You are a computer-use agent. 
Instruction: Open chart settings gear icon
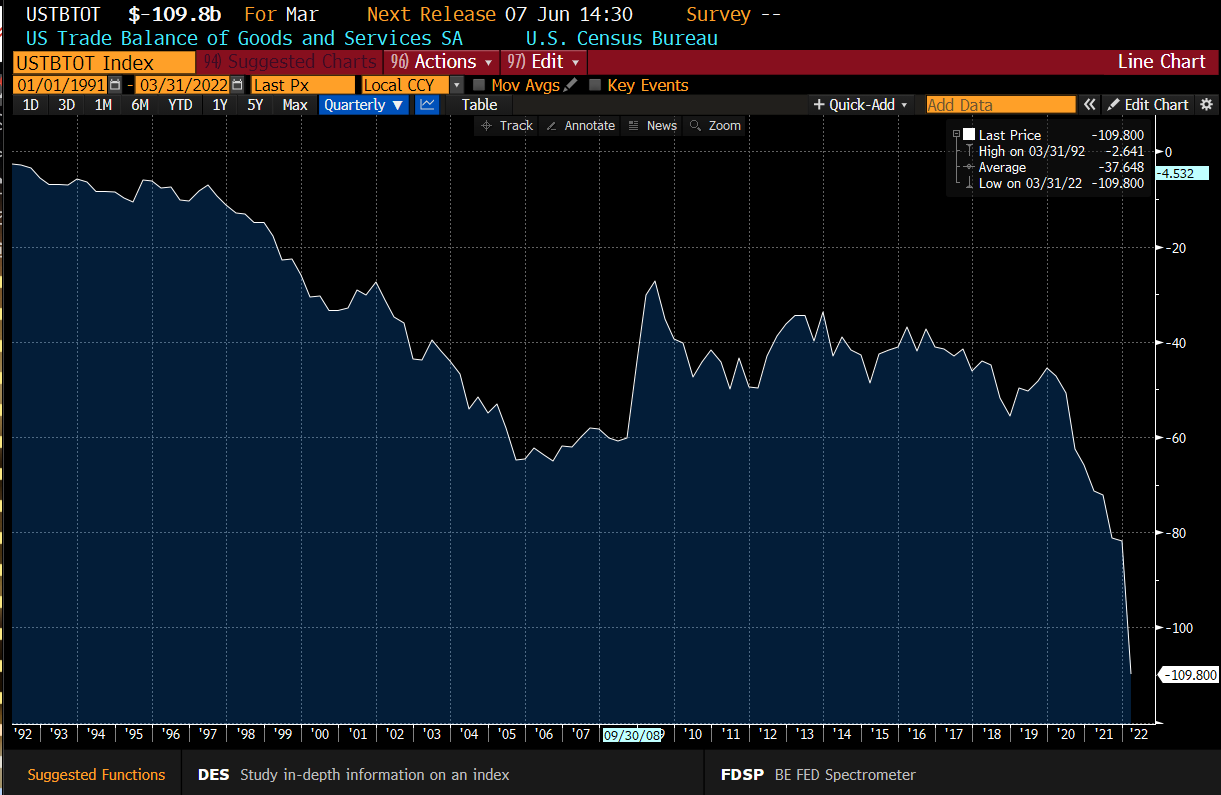(x=1206, y=105)
